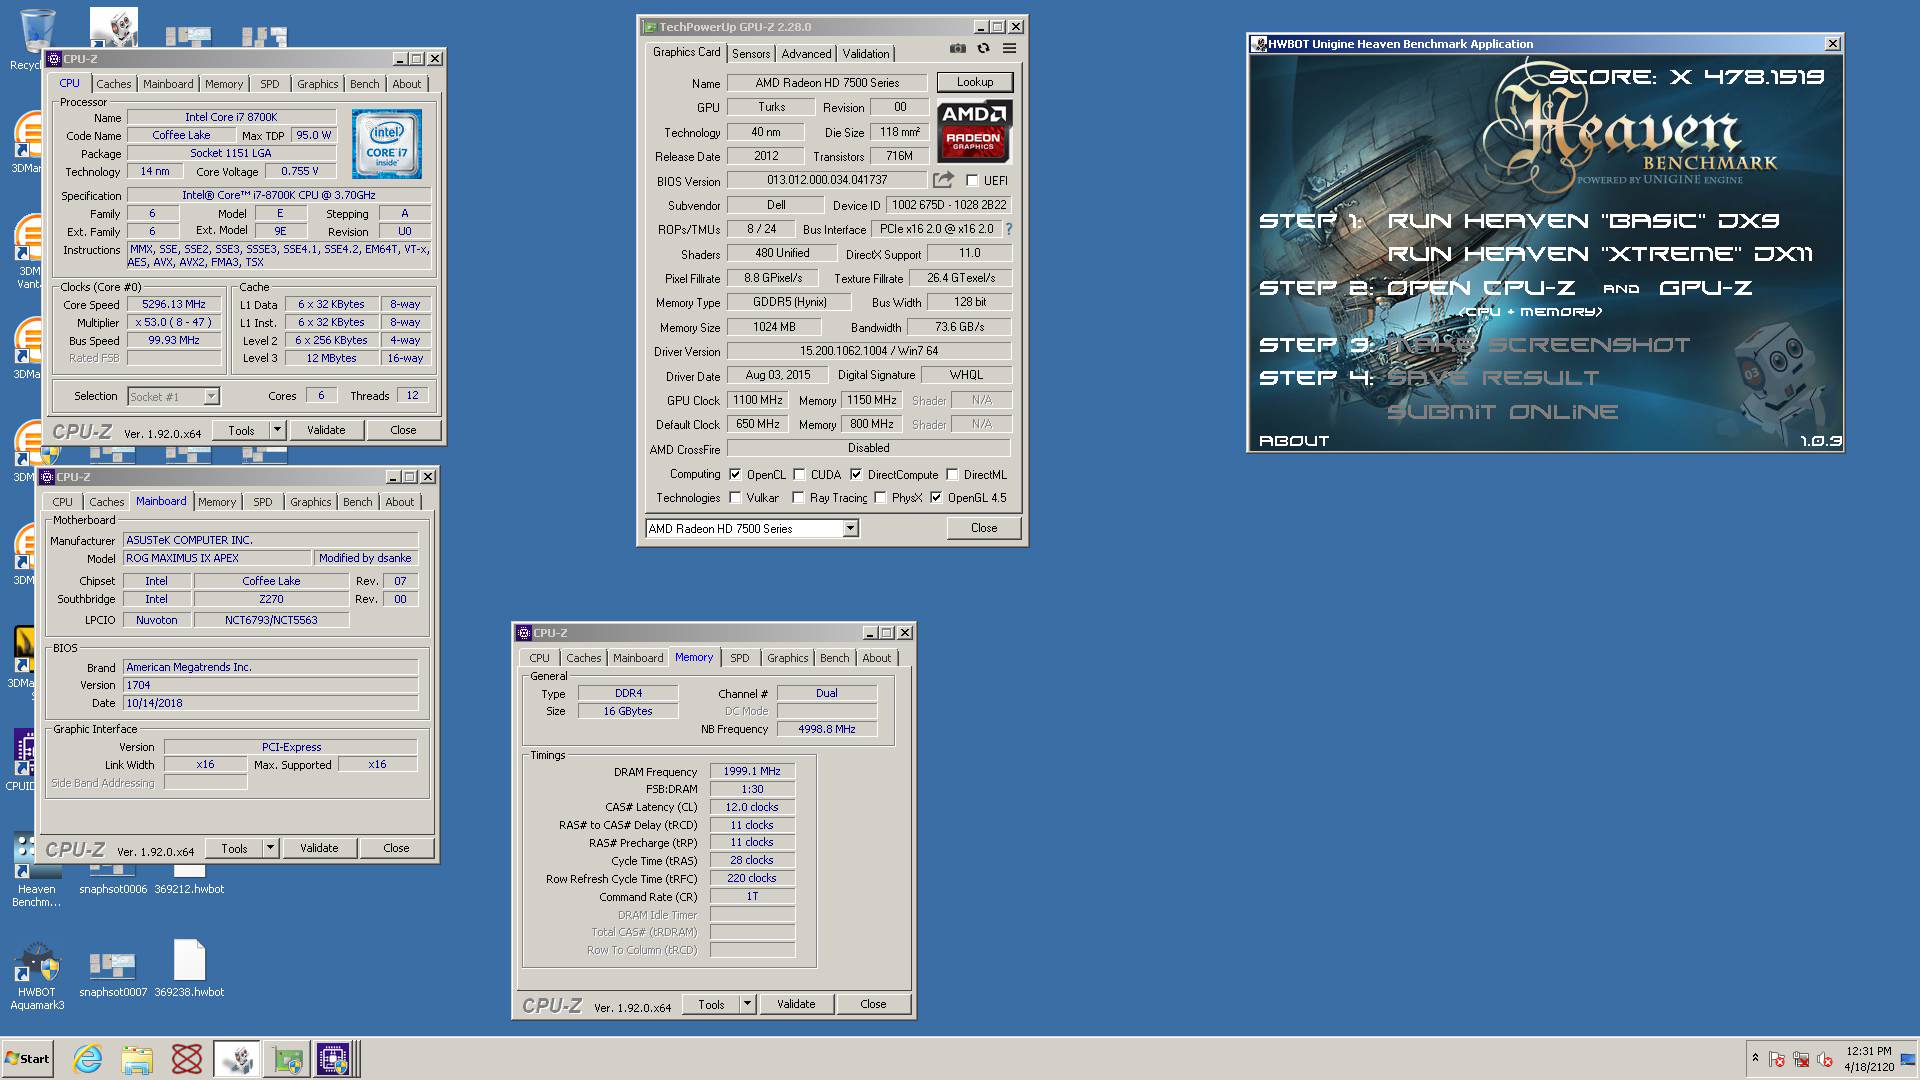This screenshot has width=1920, height=1080.
Task: Click the AMD Radeon Graphics logo
Action: [x=974, y=131]
